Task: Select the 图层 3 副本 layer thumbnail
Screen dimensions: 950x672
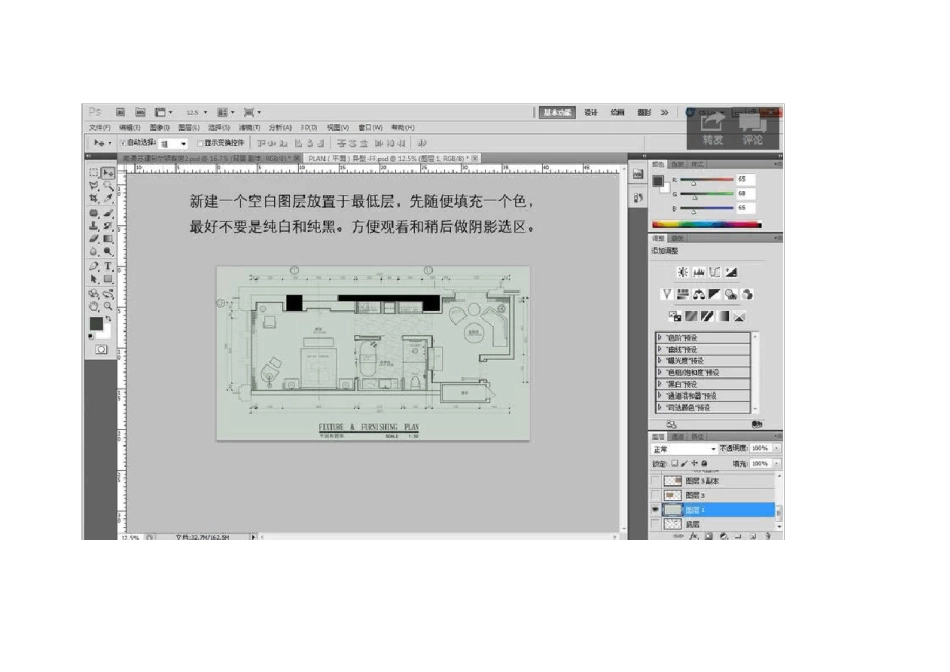Action: [673, 481]
